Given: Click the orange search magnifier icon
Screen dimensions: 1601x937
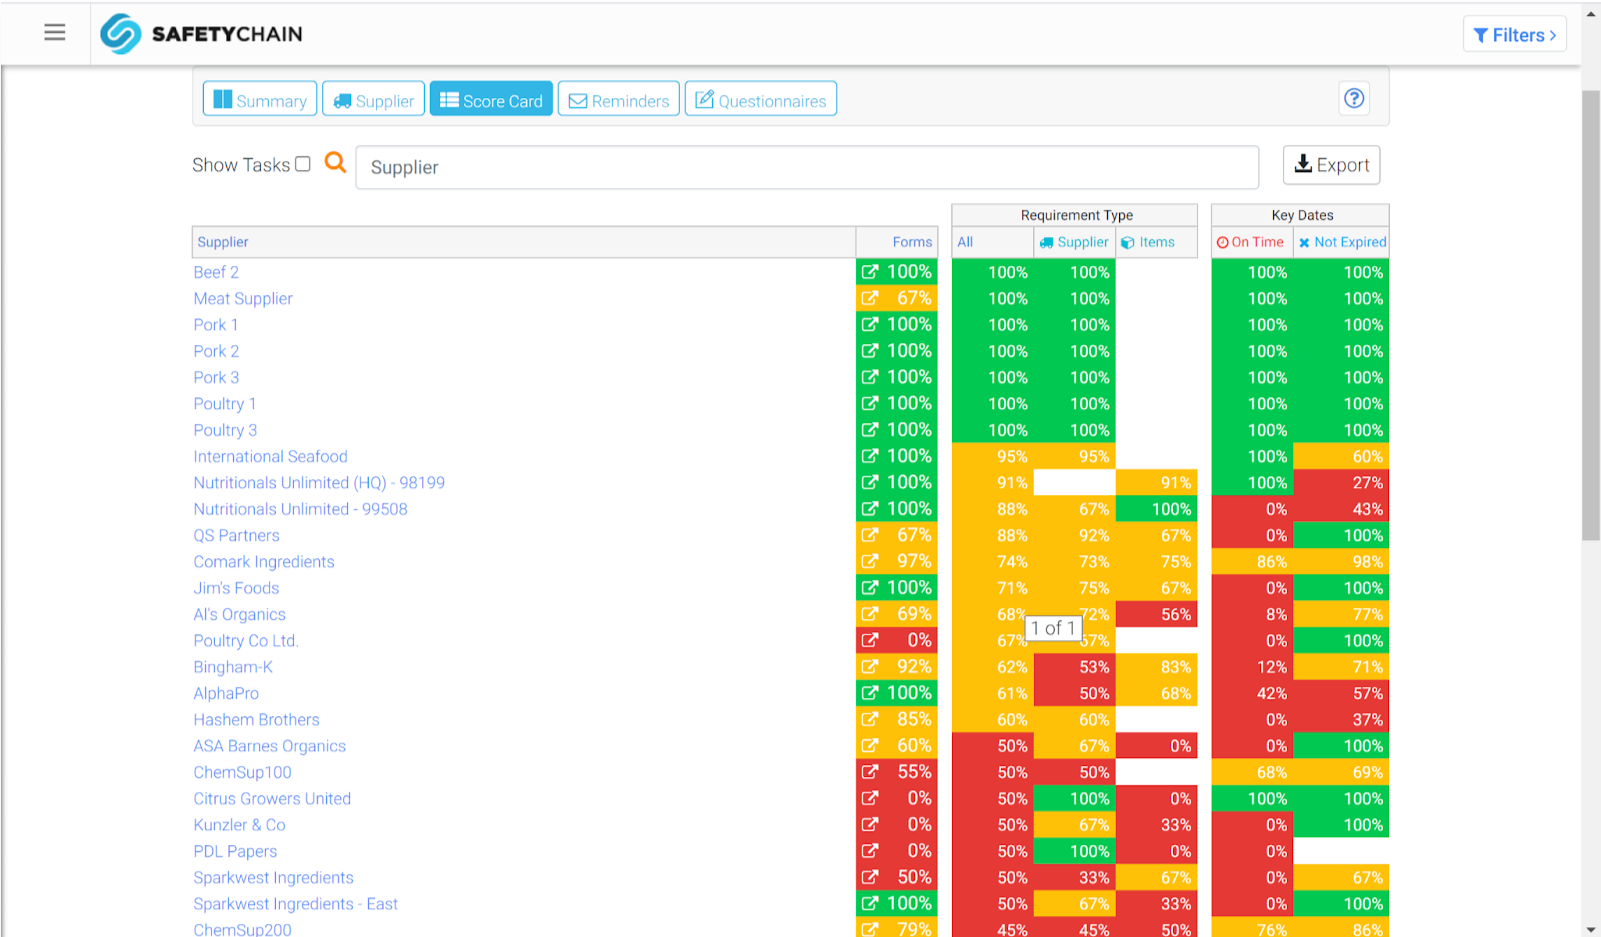Looking at the screenshot, I should [x=335, y=163].
